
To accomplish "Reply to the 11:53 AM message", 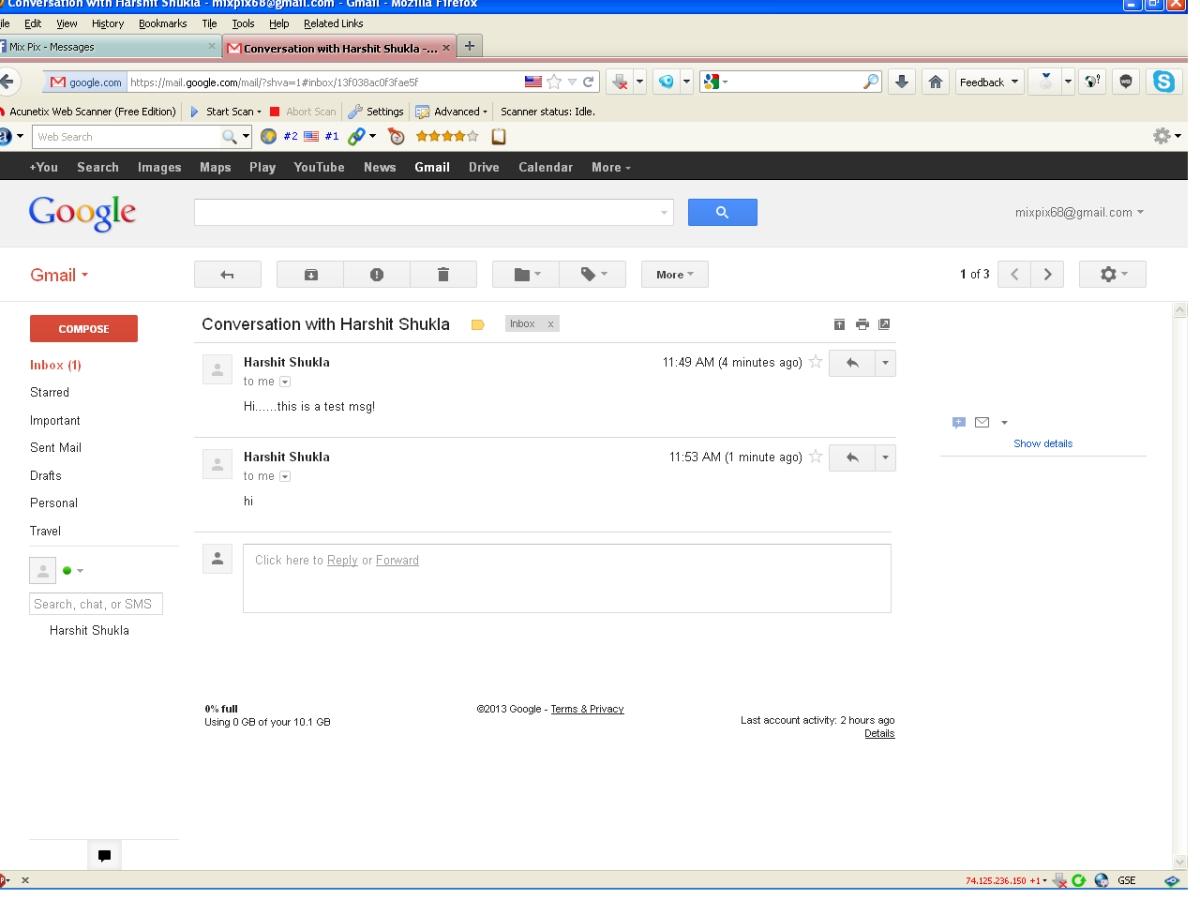I will (852, 457).
